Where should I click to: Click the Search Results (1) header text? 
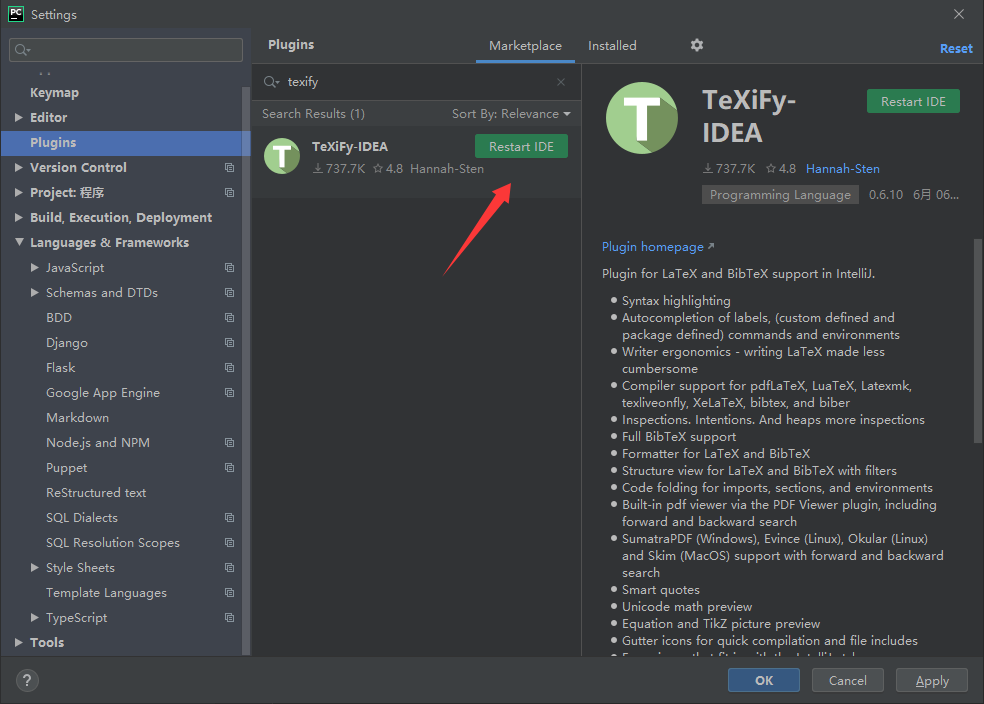click(x=313, y=114)
